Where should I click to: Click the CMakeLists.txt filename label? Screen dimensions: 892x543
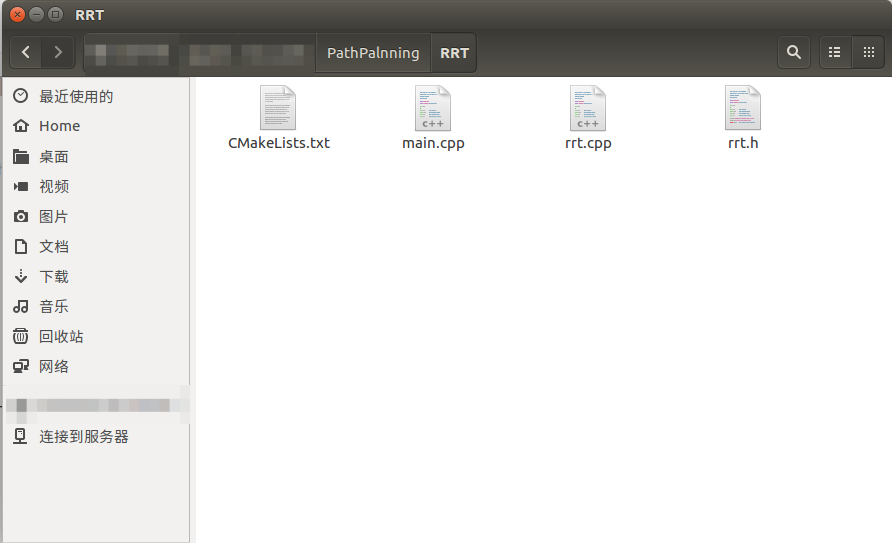pos(279,143)
